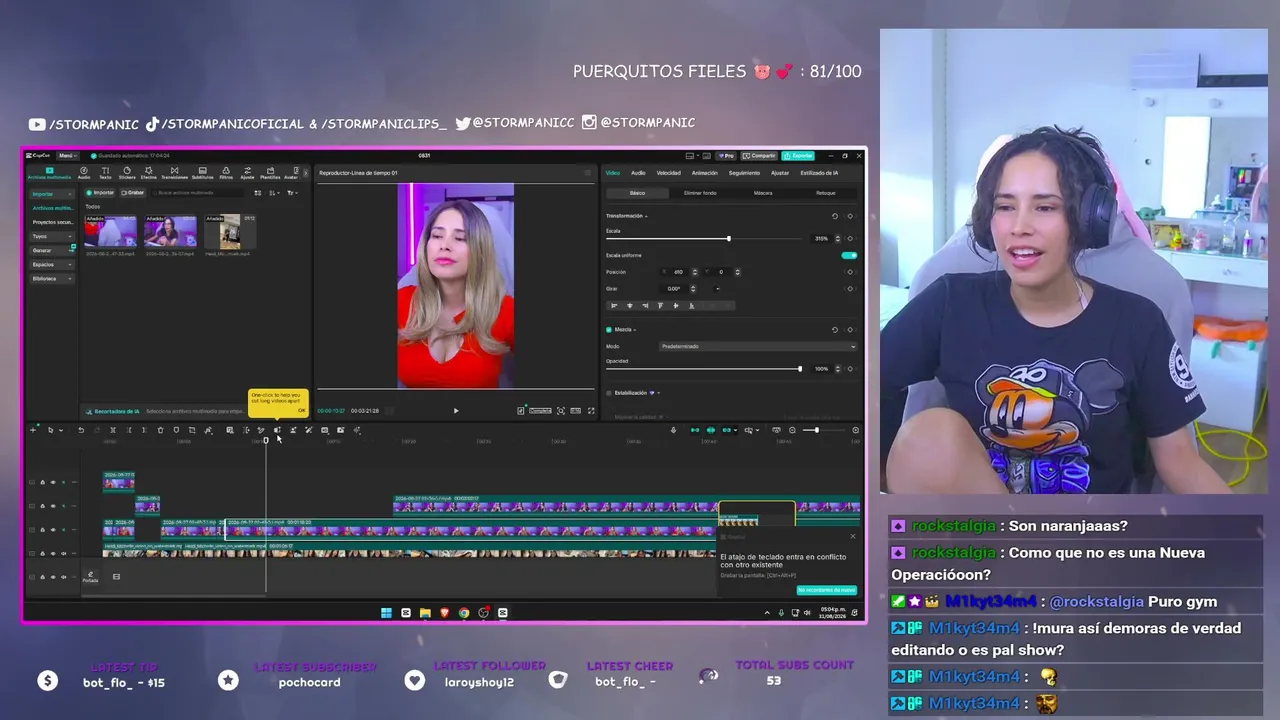This screenshot has height=720, width=1280.
Task: Open the Filtros tab
Action: coord(226,173)
